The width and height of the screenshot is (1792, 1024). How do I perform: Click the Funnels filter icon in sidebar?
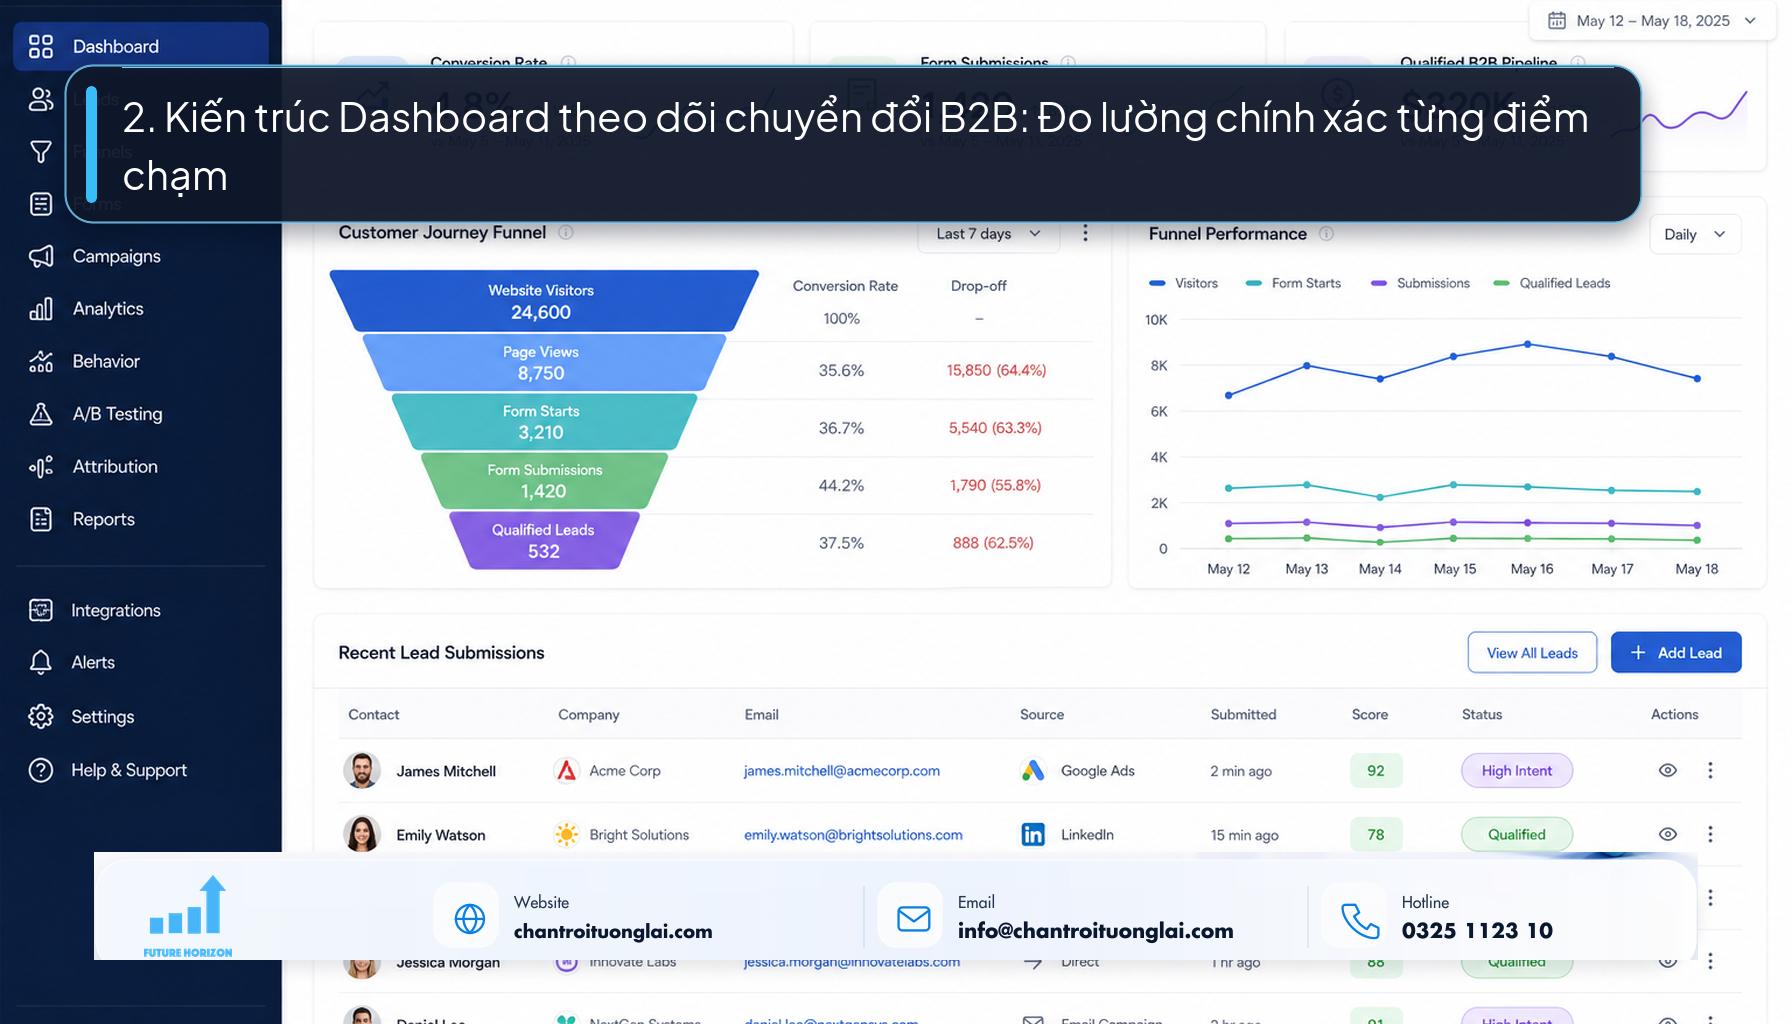point(41,152)
